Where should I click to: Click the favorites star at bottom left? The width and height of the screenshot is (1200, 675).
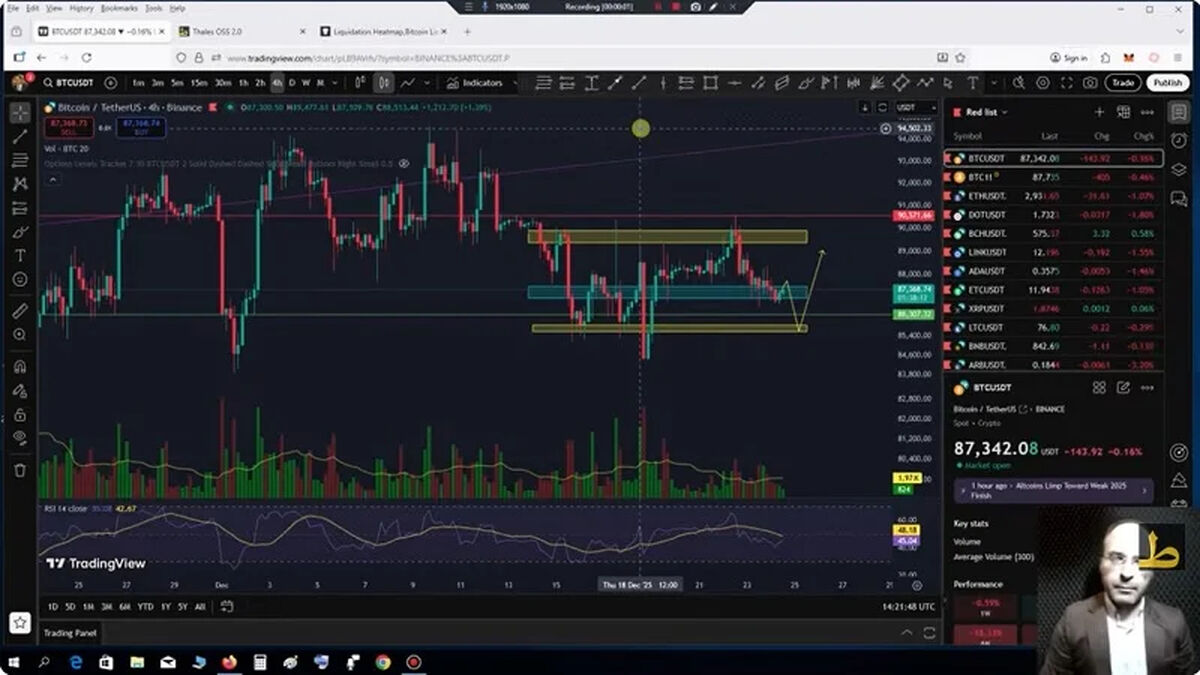pyautogui.click(x=20, y=623)
